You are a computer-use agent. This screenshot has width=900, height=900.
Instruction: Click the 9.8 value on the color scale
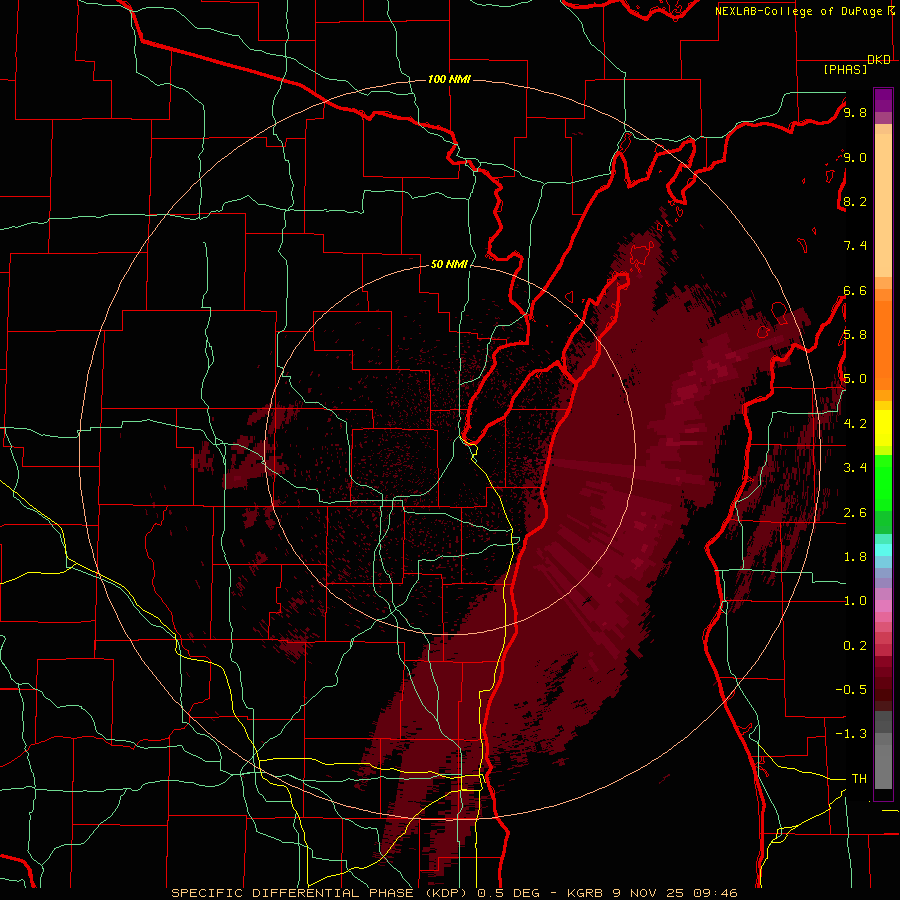(855, 113)
